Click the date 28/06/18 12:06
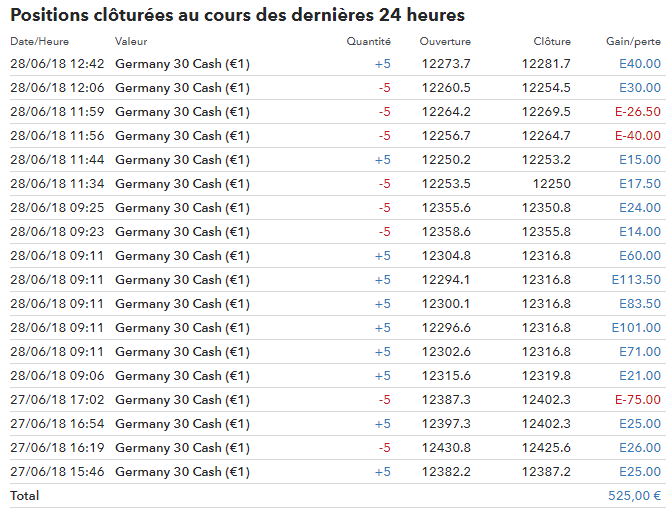 pyautogui.click(x=57, y=88)
